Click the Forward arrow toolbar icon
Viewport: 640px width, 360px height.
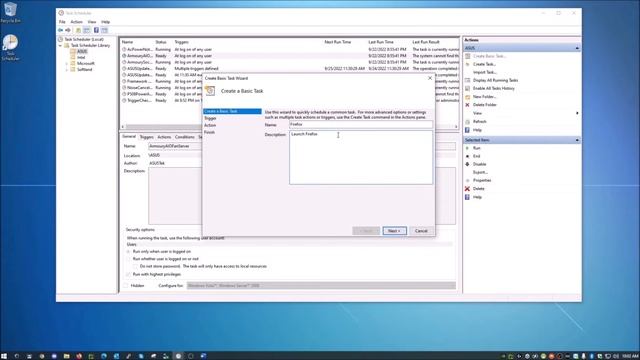[x=68, y=30]
